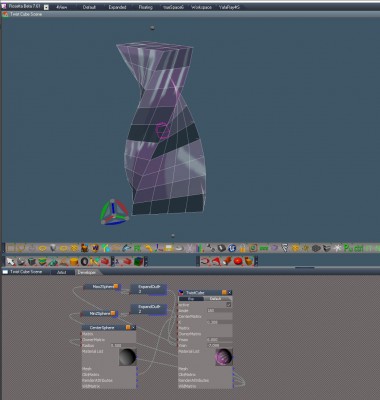Switch to the Expanded layout tab
The width and height of the screenshot is (380, 400).
point(117,7)
